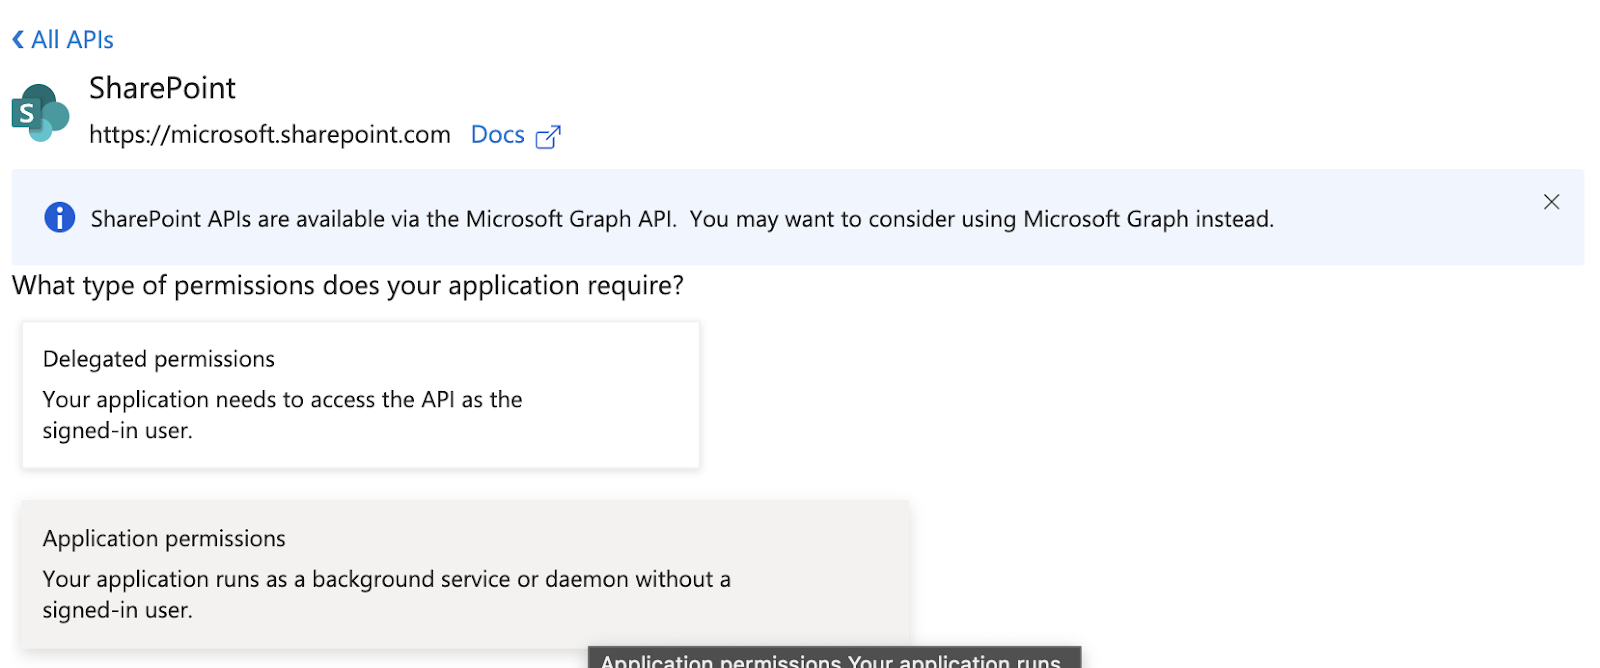Click the back chevron beside All APIs
Viewport: 1600px width, 668px height.
18,40
